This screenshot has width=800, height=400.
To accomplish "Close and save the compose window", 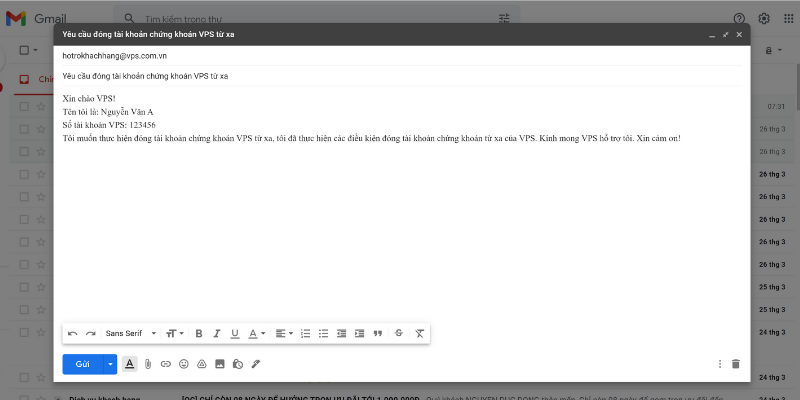I will coord(739,35).
